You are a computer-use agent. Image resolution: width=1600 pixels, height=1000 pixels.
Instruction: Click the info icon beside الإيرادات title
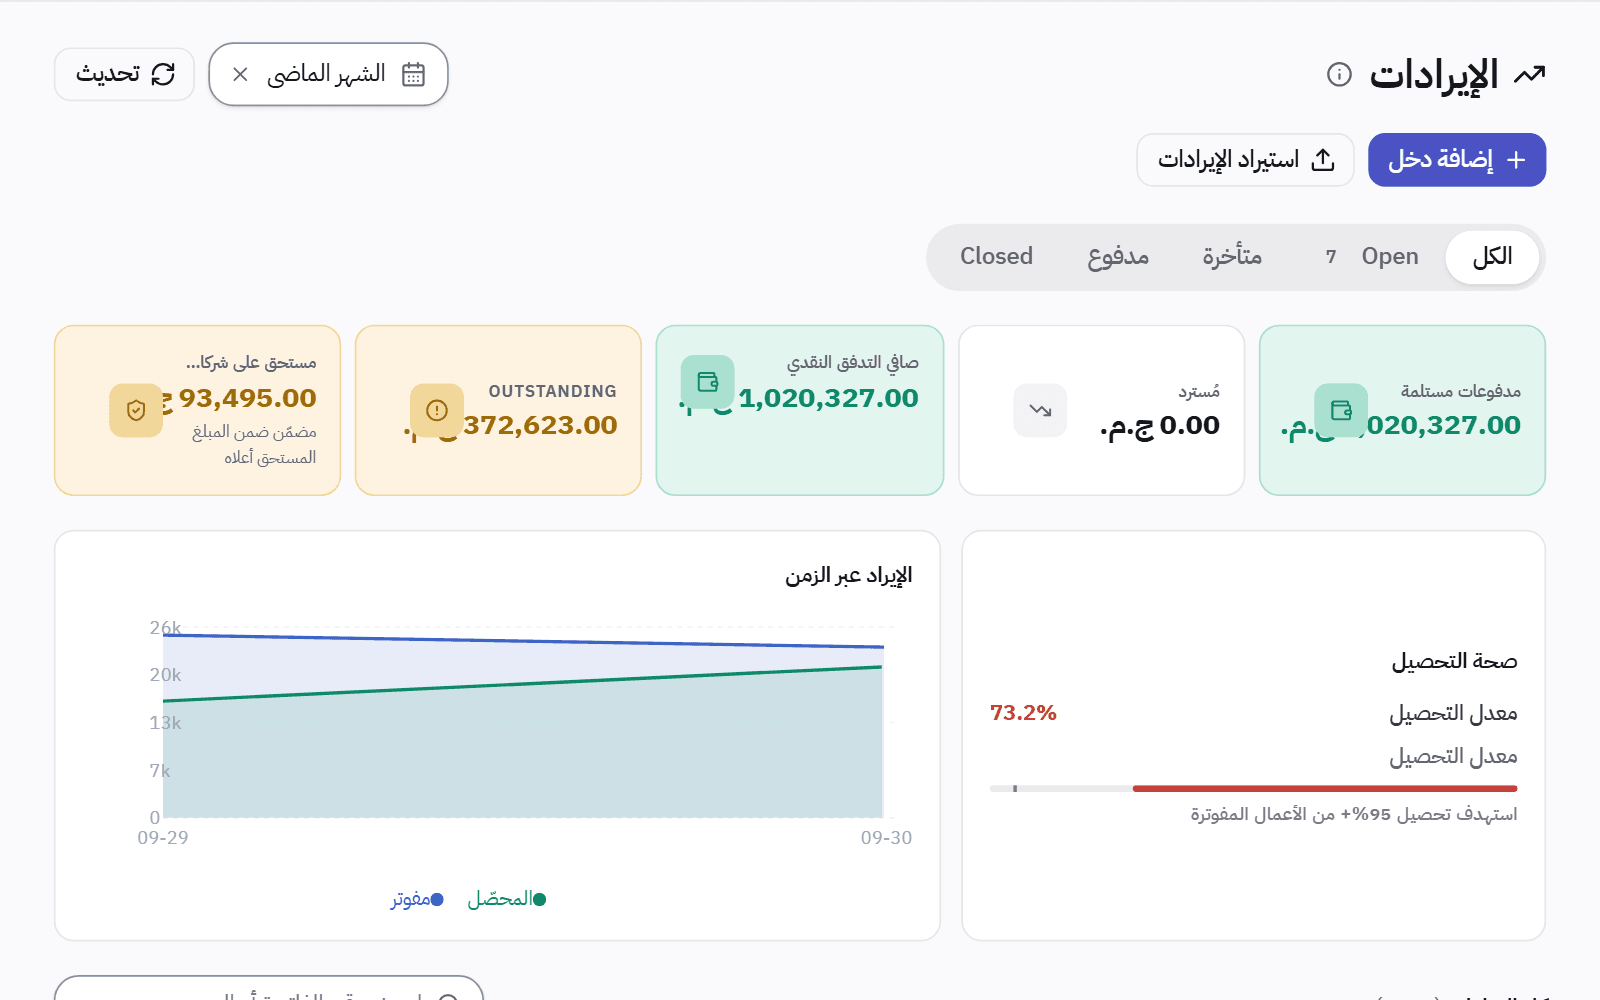coord(1339,74)
